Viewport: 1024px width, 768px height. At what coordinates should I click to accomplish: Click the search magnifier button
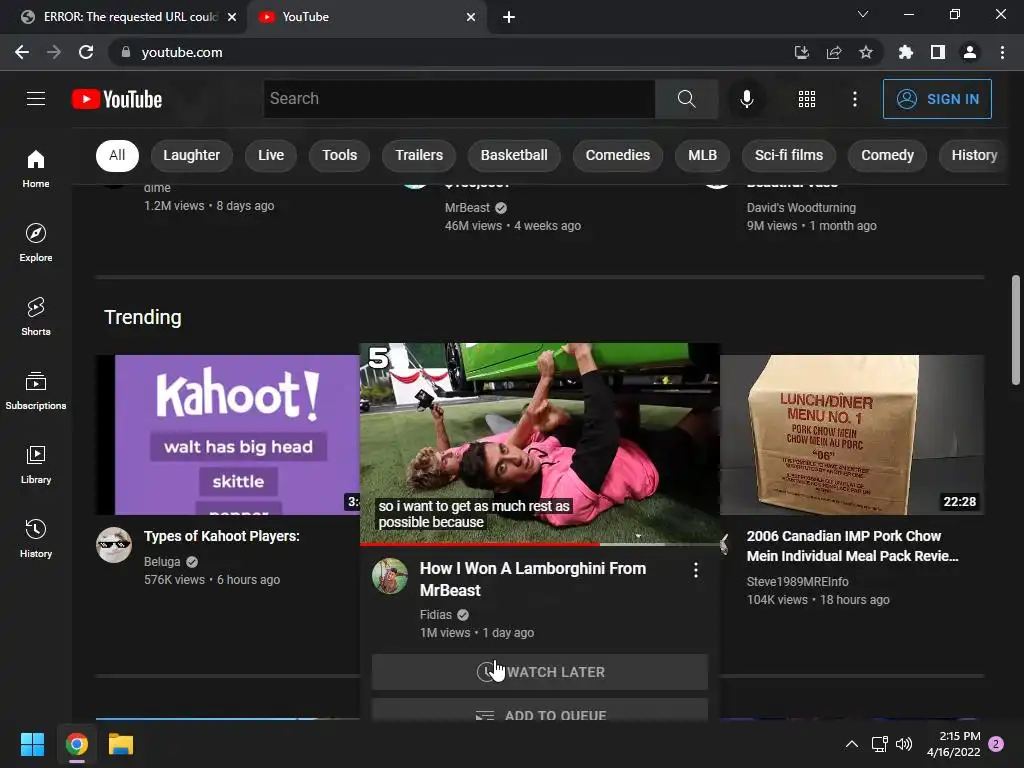[x=686, y=99]
